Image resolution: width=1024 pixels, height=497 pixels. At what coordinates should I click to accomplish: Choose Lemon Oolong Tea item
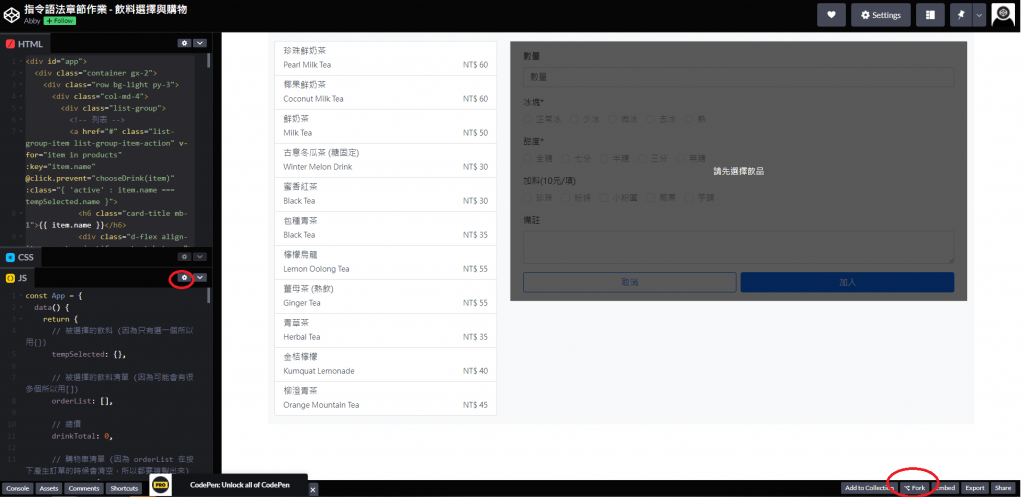(x=385, y=262)
